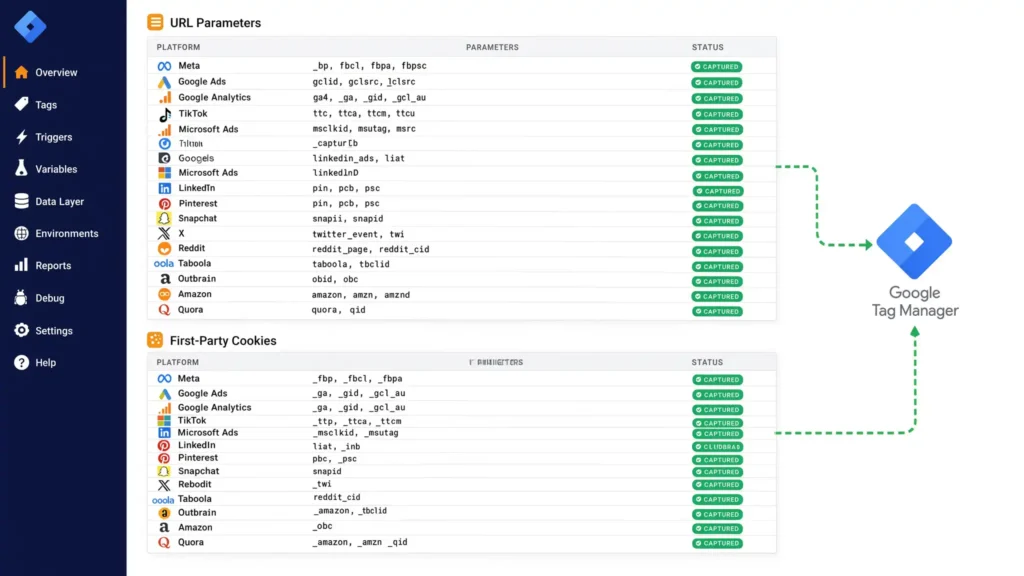The width and height of the screenshot is (1024, 576).
Task: Click the cookie icon beside First-Party Cookies
Action: 155,340
